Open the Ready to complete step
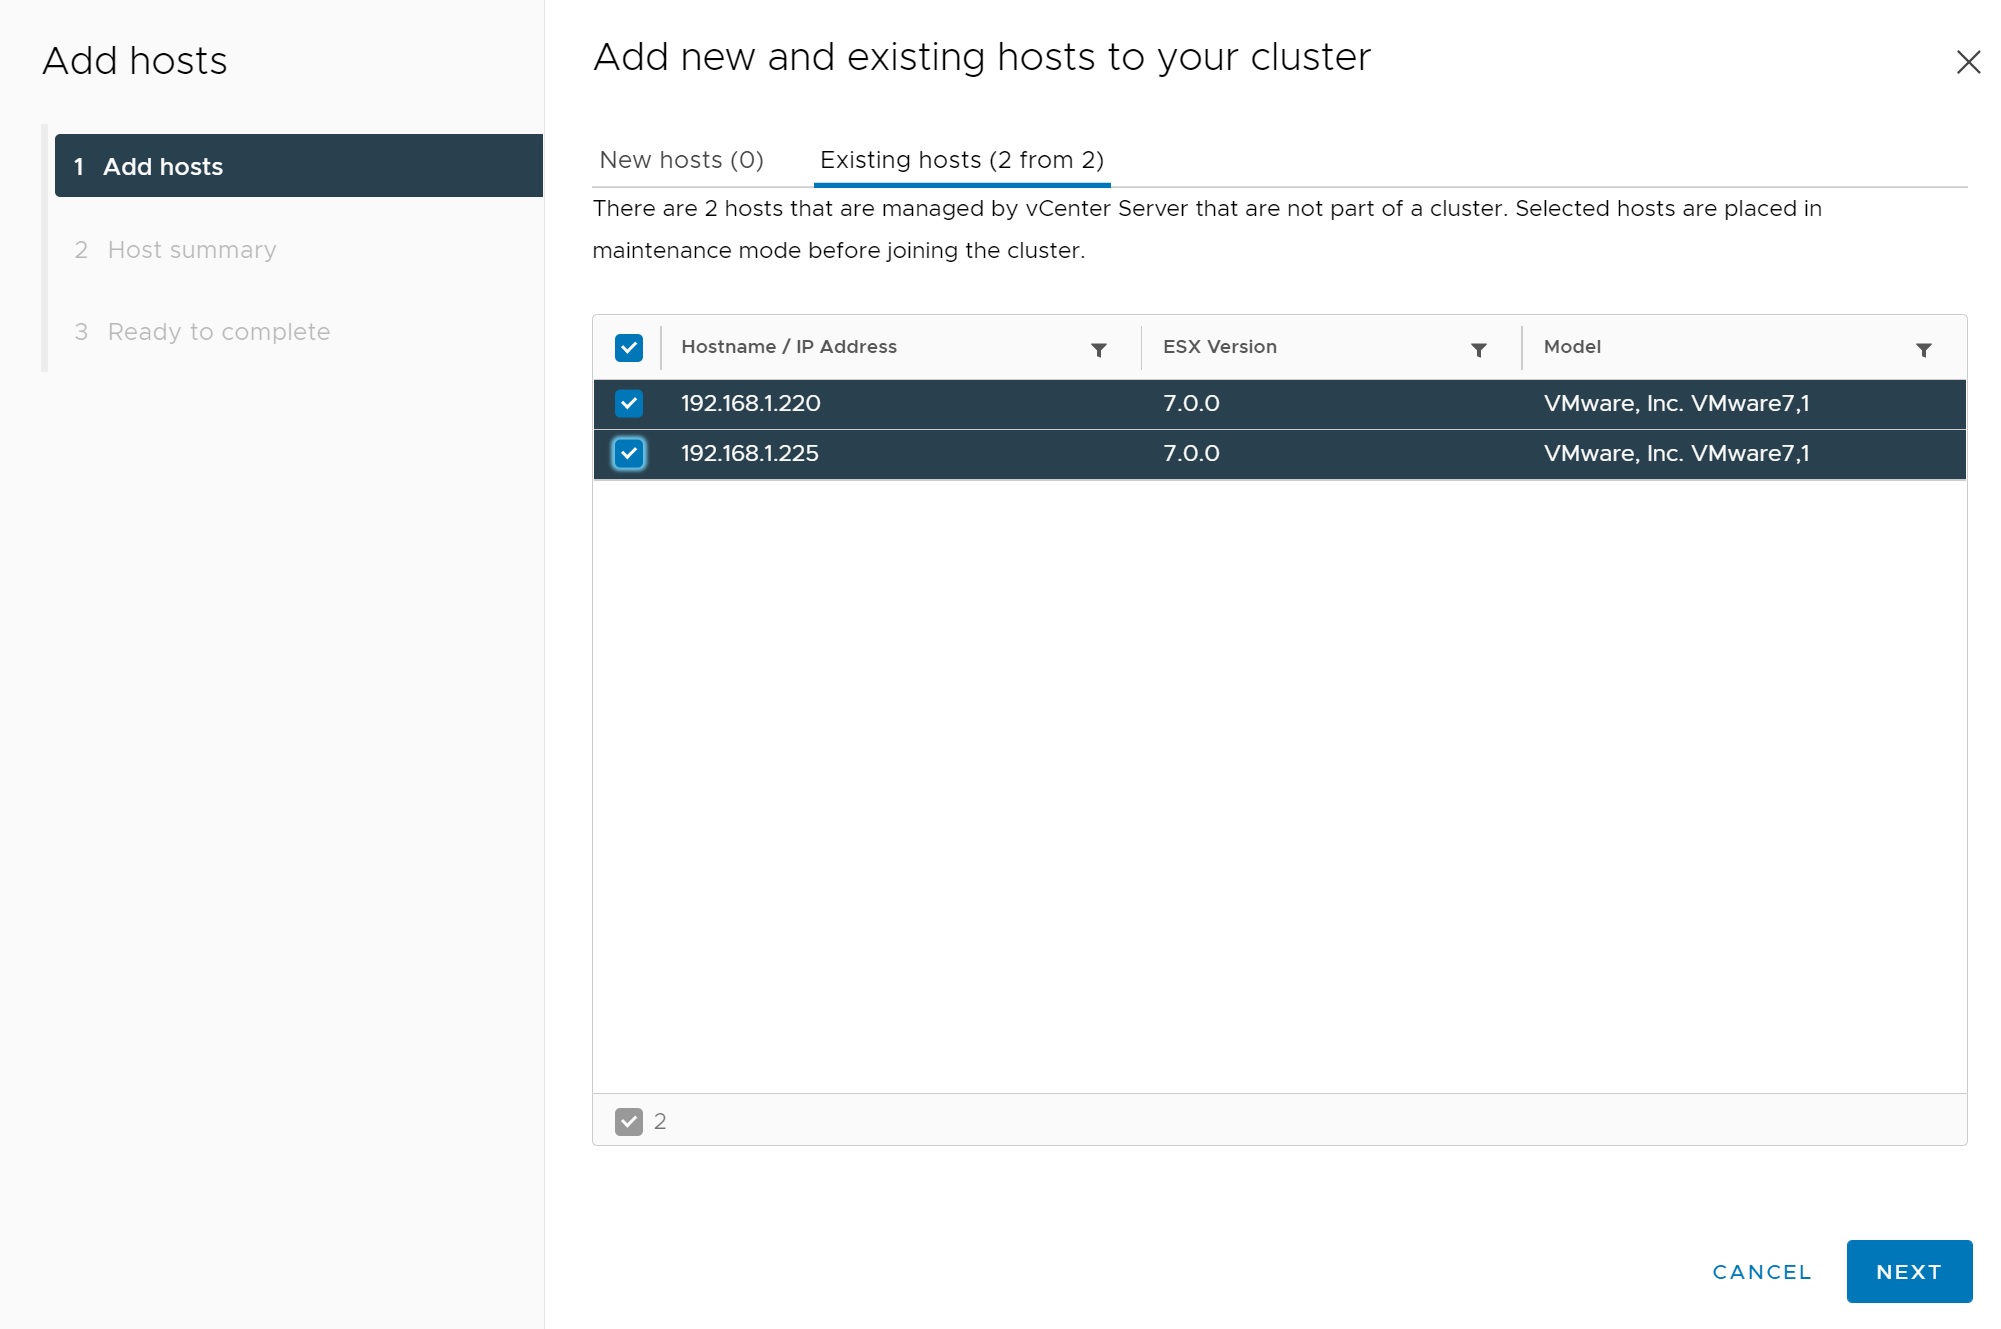2001x1329 pixels. [x=218, y=332]
